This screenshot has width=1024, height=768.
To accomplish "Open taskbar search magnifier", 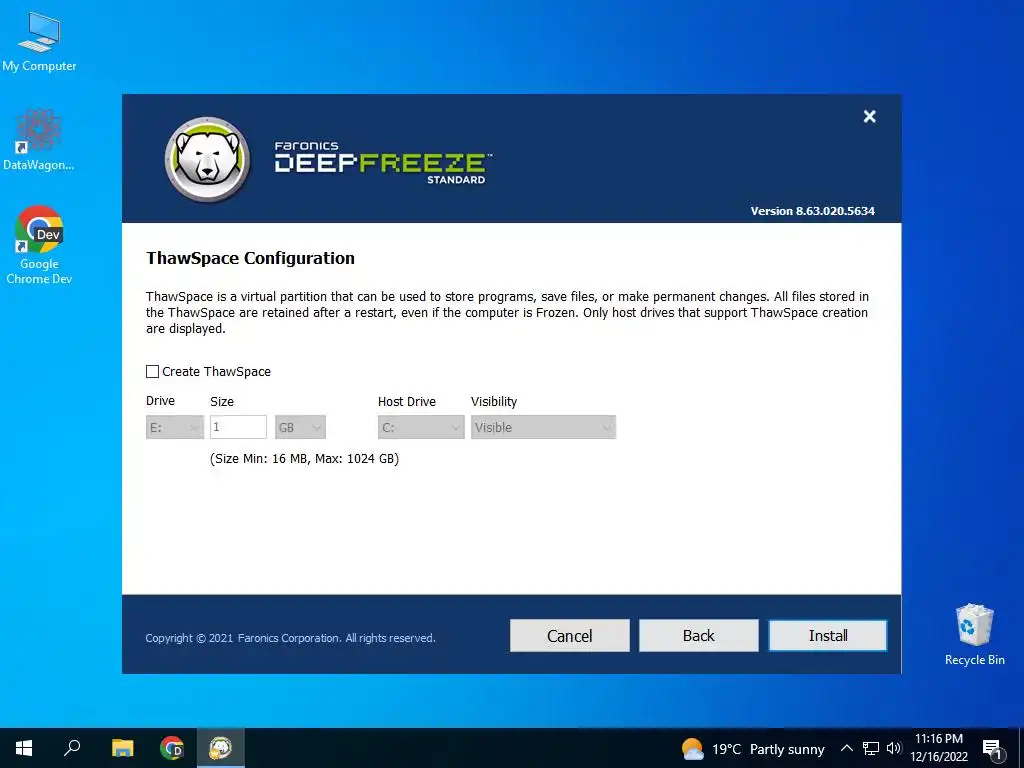I will pos(72,748).
